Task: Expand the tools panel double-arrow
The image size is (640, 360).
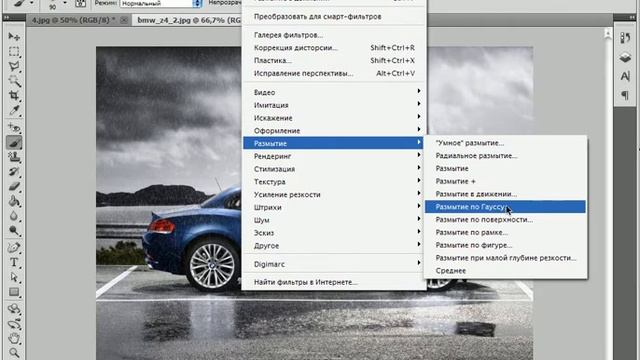Action: [x=6, y=17]
